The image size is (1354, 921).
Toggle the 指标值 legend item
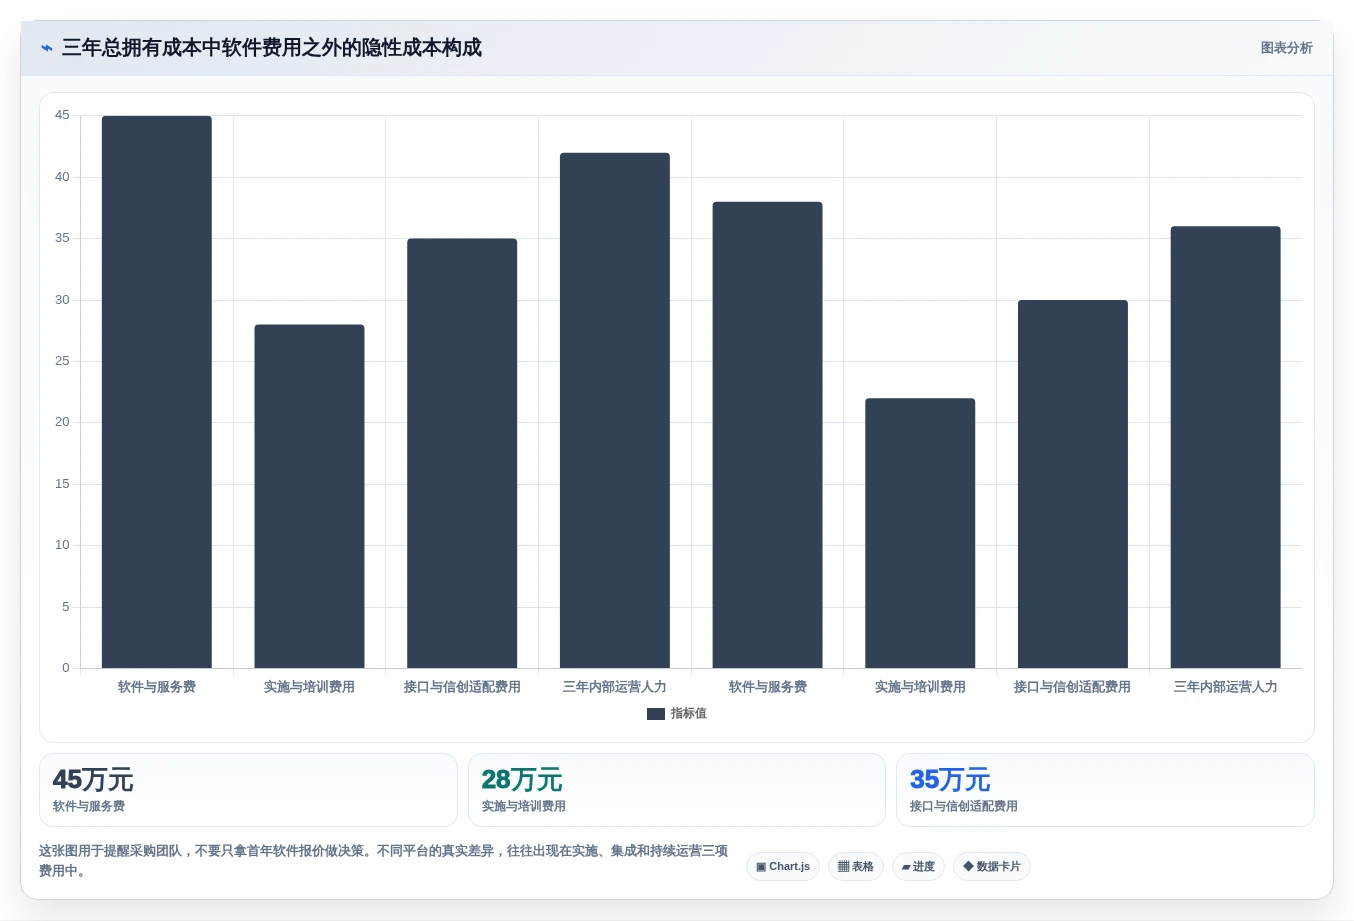(x=677, y=713)
